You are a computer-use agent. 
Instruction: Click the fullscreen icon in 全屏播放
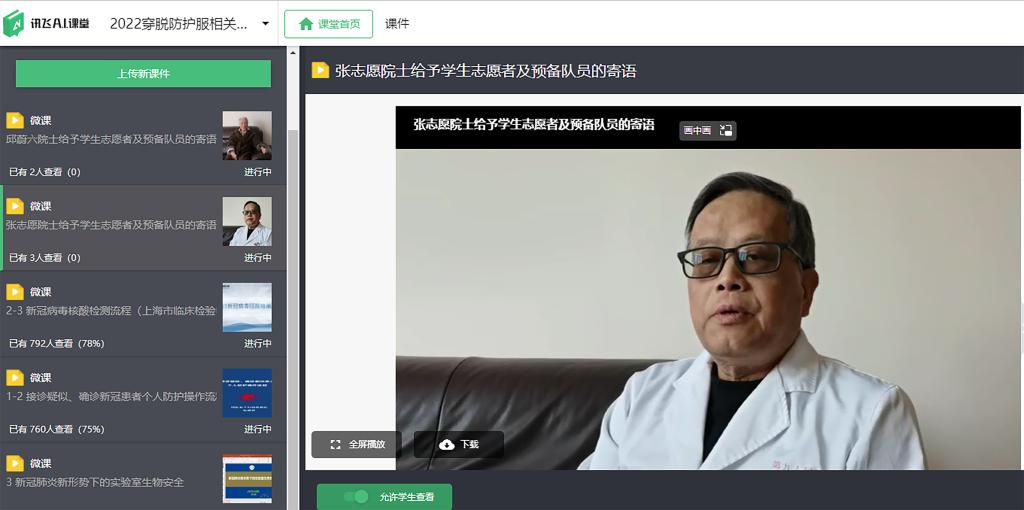click(x=336, y=445)
